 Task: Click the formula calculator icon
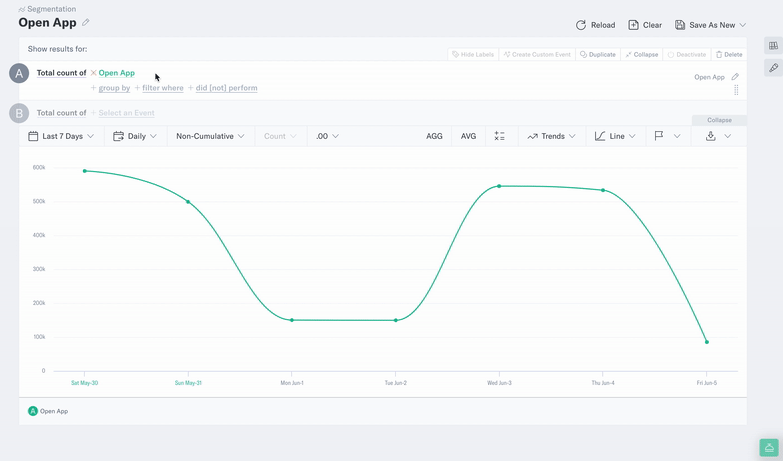[x=499, y=136]
